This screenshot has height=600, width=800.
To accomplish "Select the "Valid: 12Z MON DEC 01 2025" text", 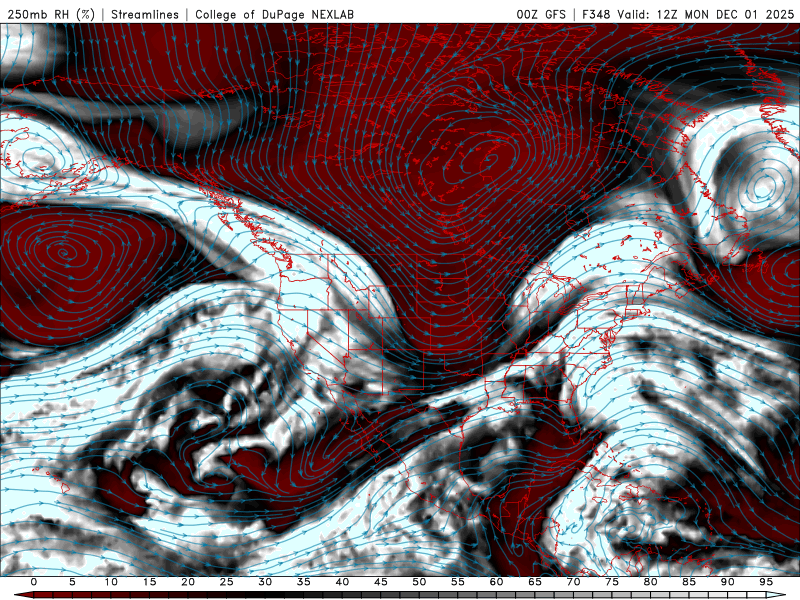I will (x=705, y=14).
